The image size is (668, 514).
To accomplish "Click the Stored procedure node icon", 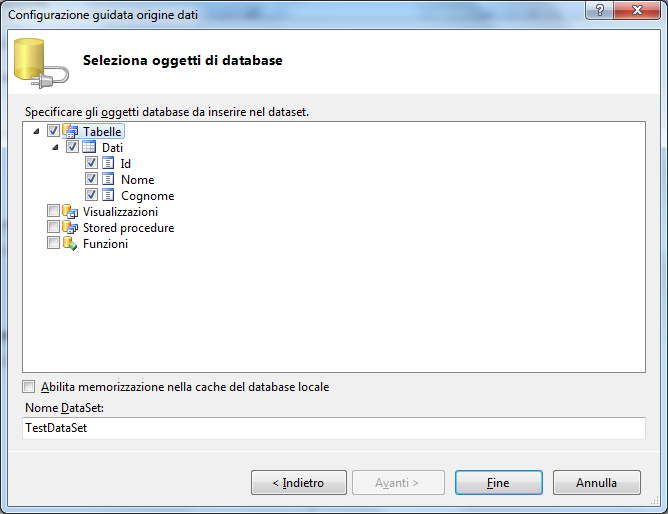I will pos(70,227).
